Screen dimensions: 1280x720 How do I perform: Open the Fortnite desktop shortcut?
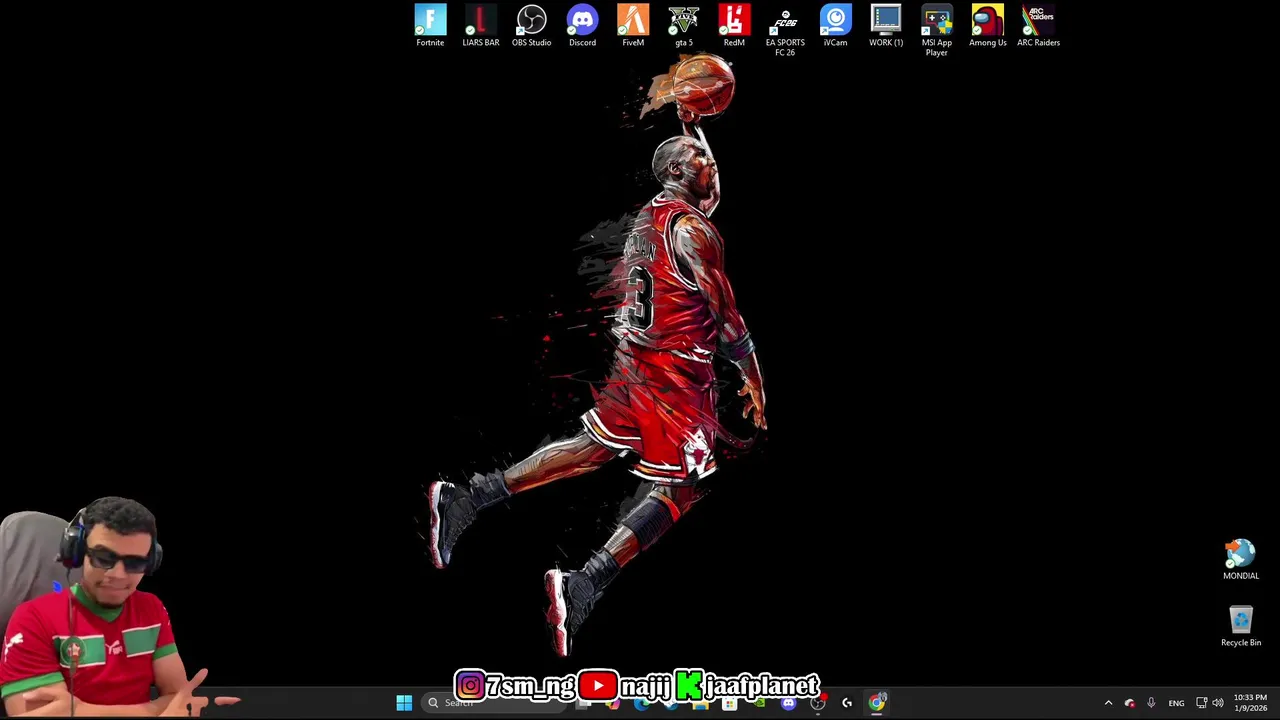pyautogui.click(x=430, y=26)
